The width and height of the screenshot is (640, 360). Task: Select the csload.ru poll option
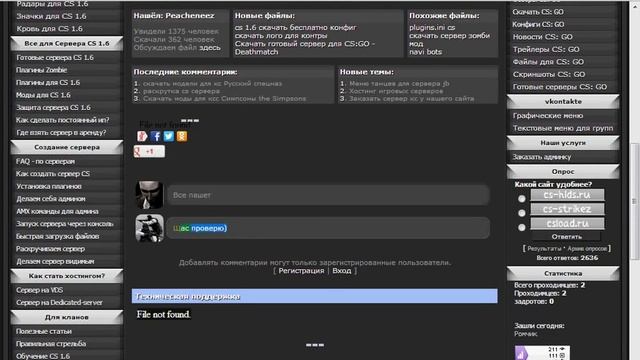click(x=522, y=227)
